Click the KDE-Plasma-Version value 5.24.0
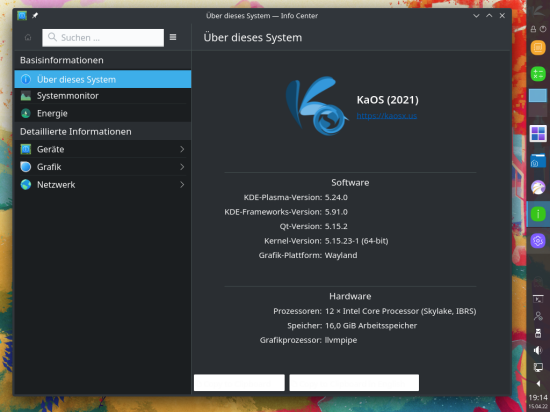The width and height of the screenshot is (550, 412). click(x=336, y=197)
